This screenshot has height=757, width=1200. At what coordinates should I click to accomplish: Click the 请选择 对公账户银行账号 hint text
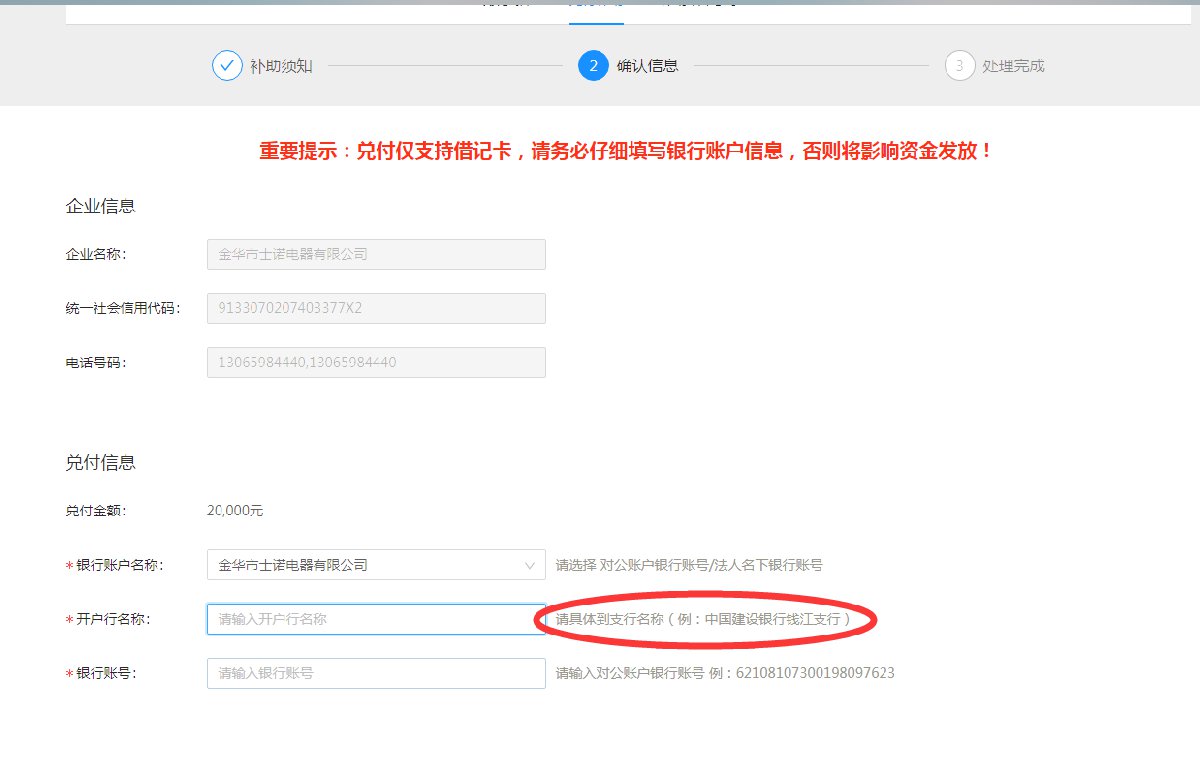tap(689, 565)
